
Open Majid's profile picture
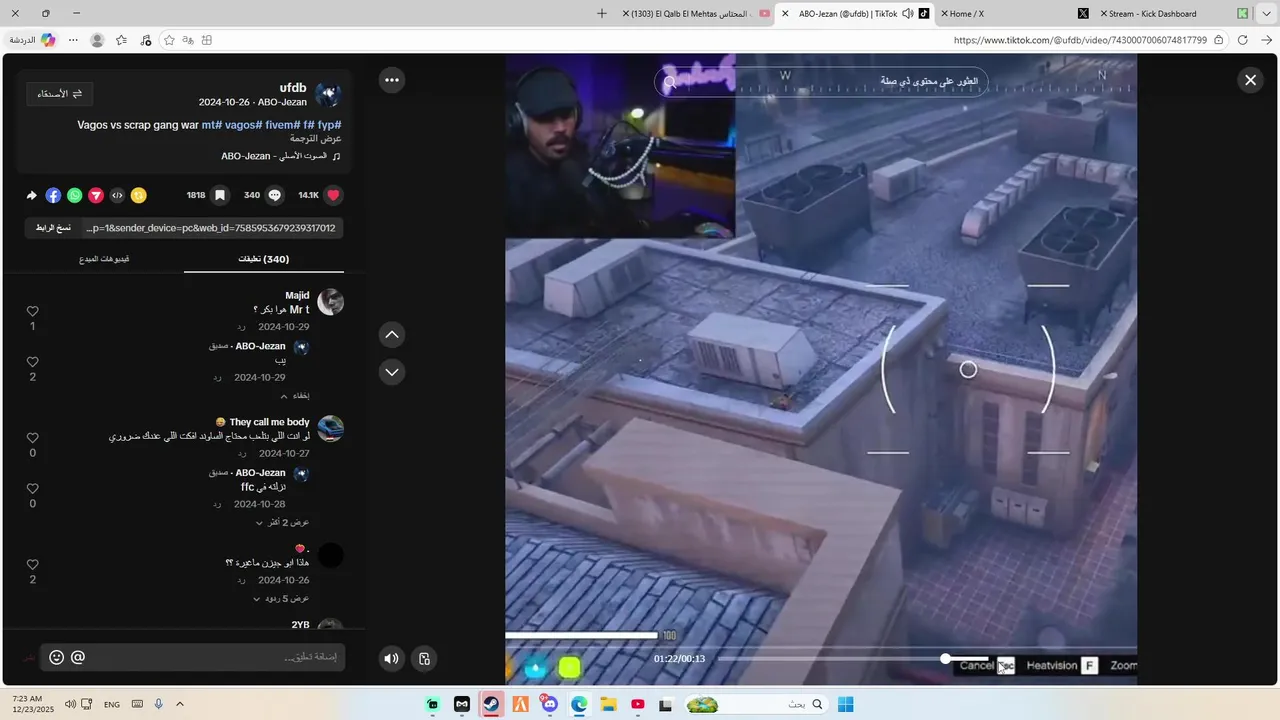[330, 302]
